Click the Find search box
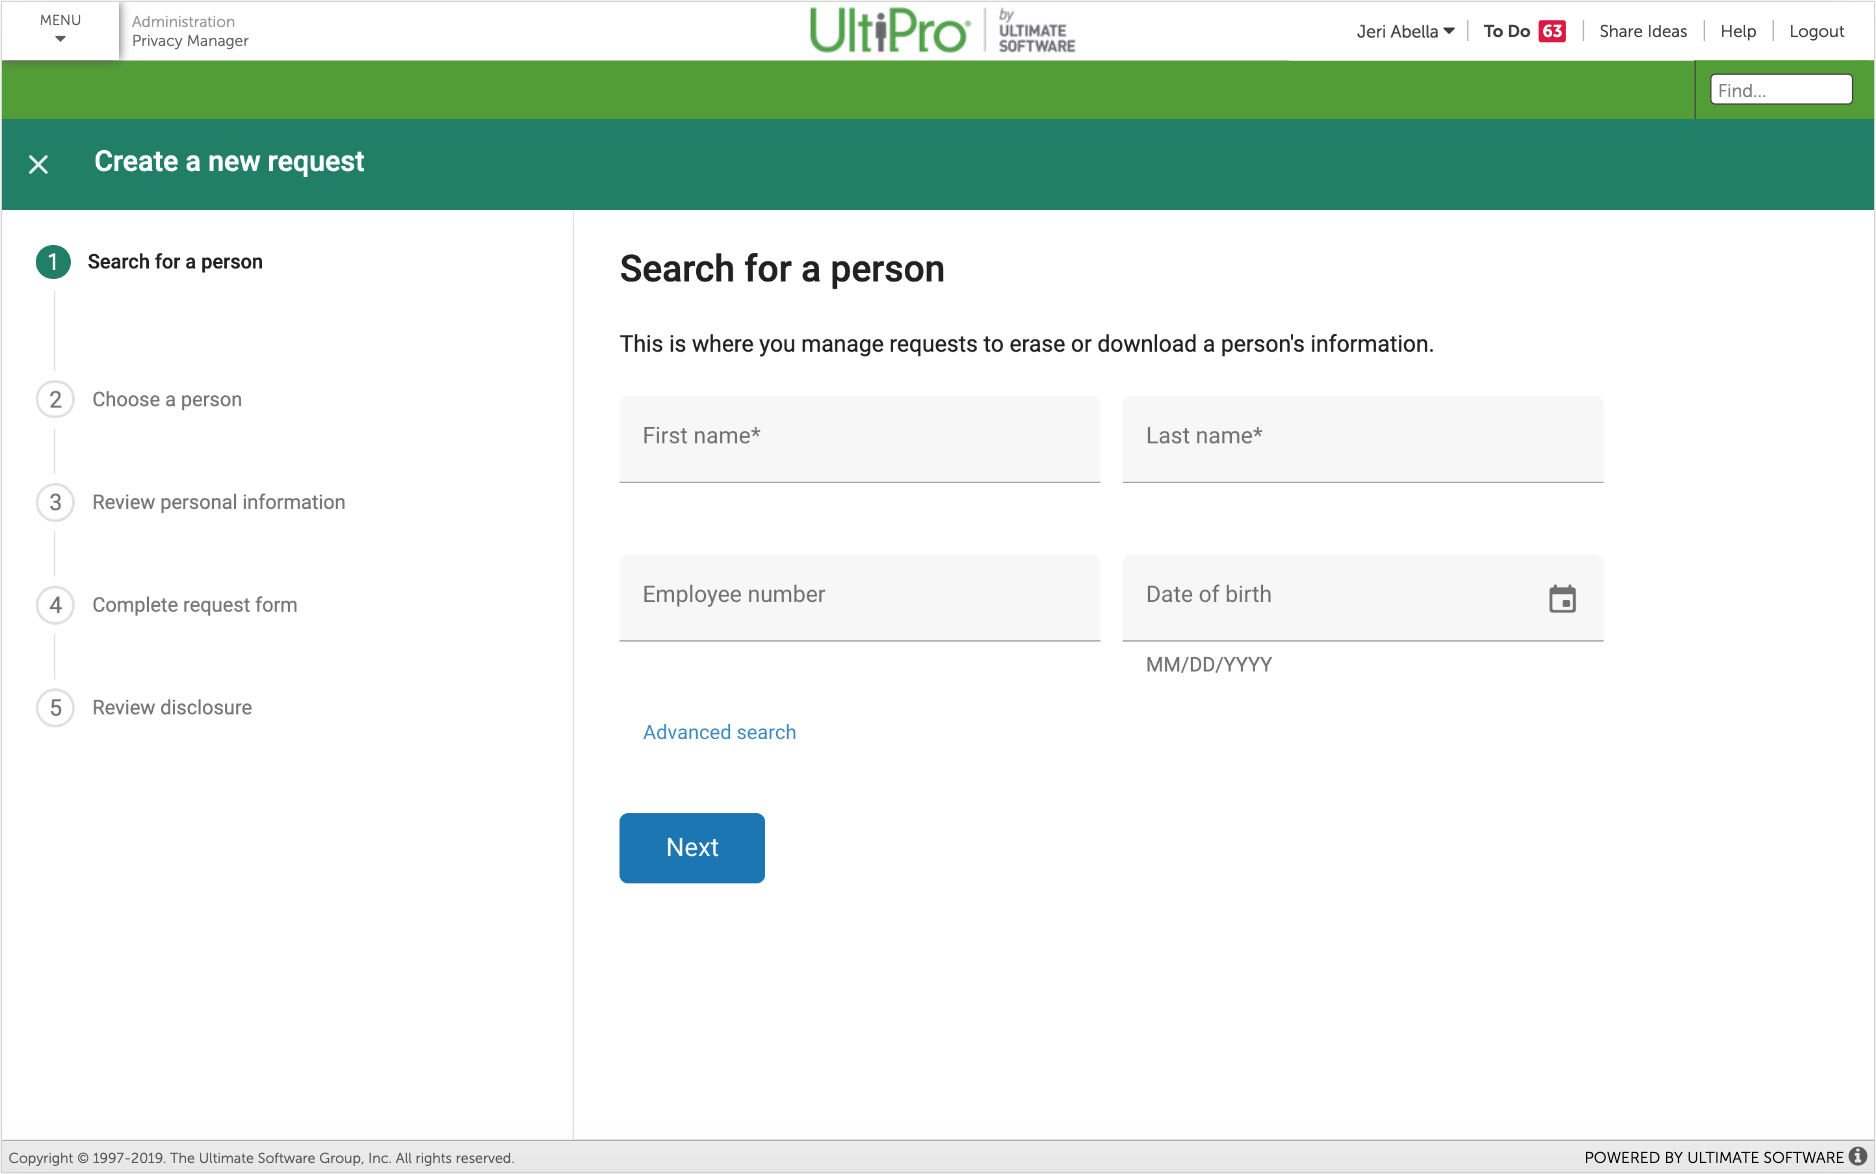Screen dimensions: 1876x1174 coord(1780,89)
